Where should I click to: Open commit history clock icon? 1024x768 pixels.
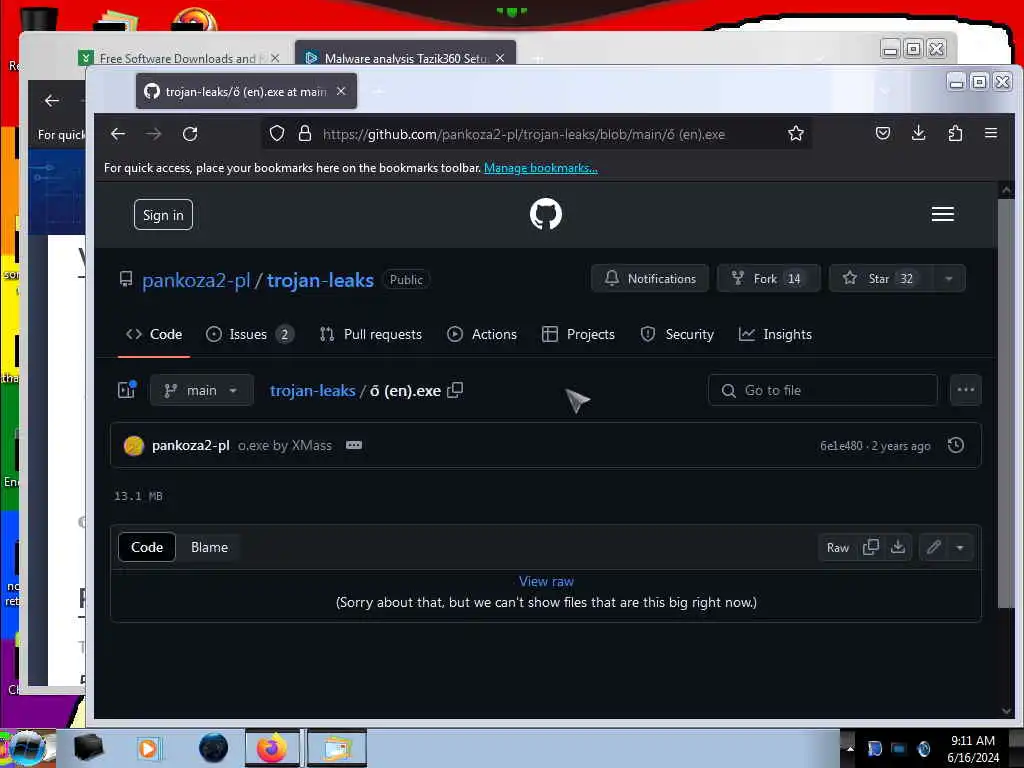[955, 445]
